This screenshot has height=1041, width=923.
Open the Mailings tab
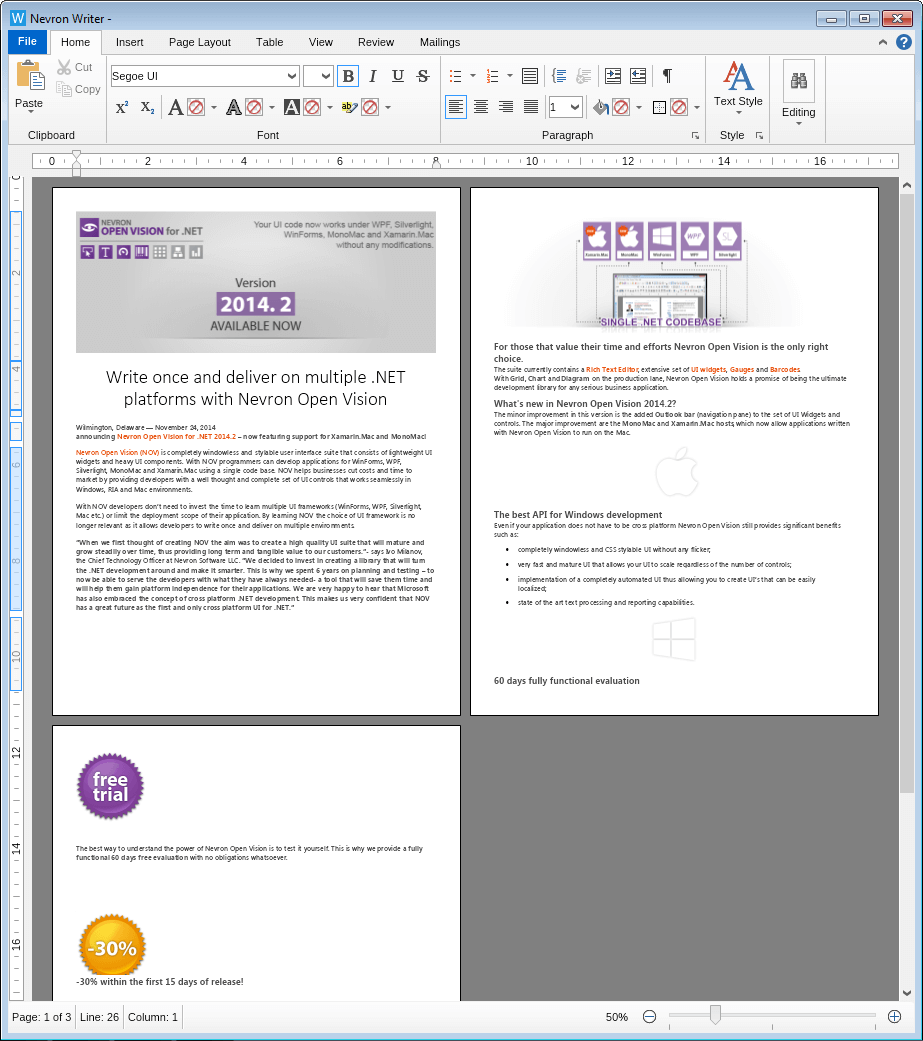point(439,42)
